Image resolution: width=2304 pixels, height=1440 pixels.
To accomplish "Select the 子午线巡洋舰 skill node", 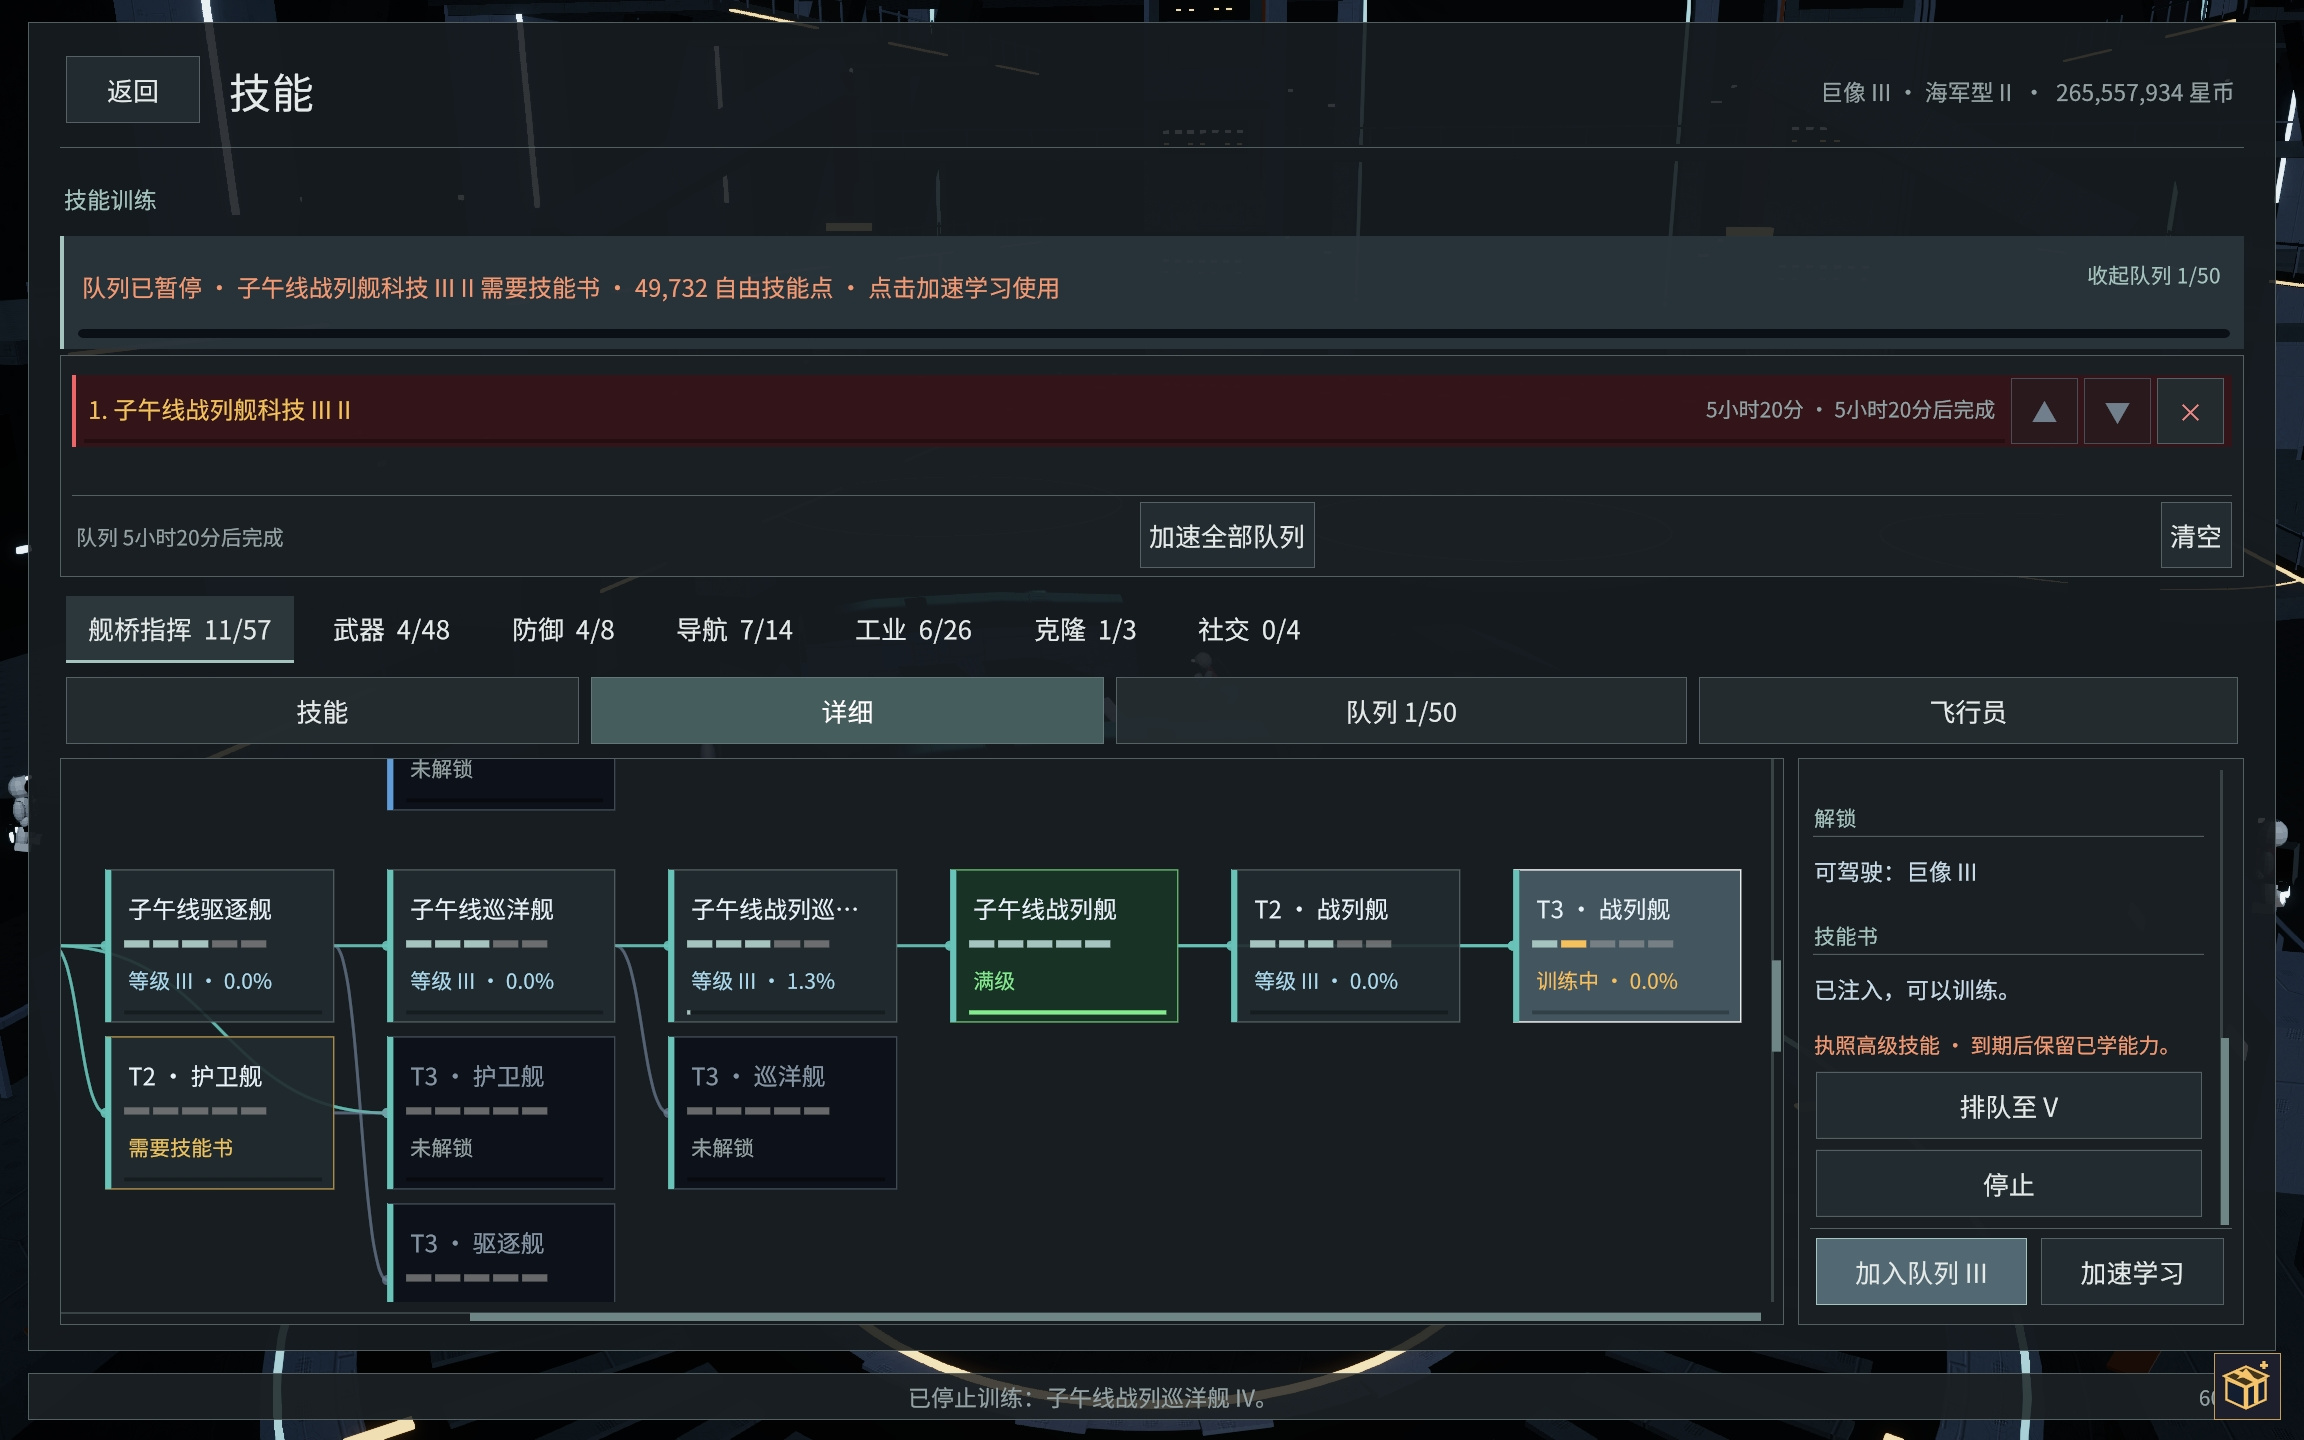I will [501, 945].
